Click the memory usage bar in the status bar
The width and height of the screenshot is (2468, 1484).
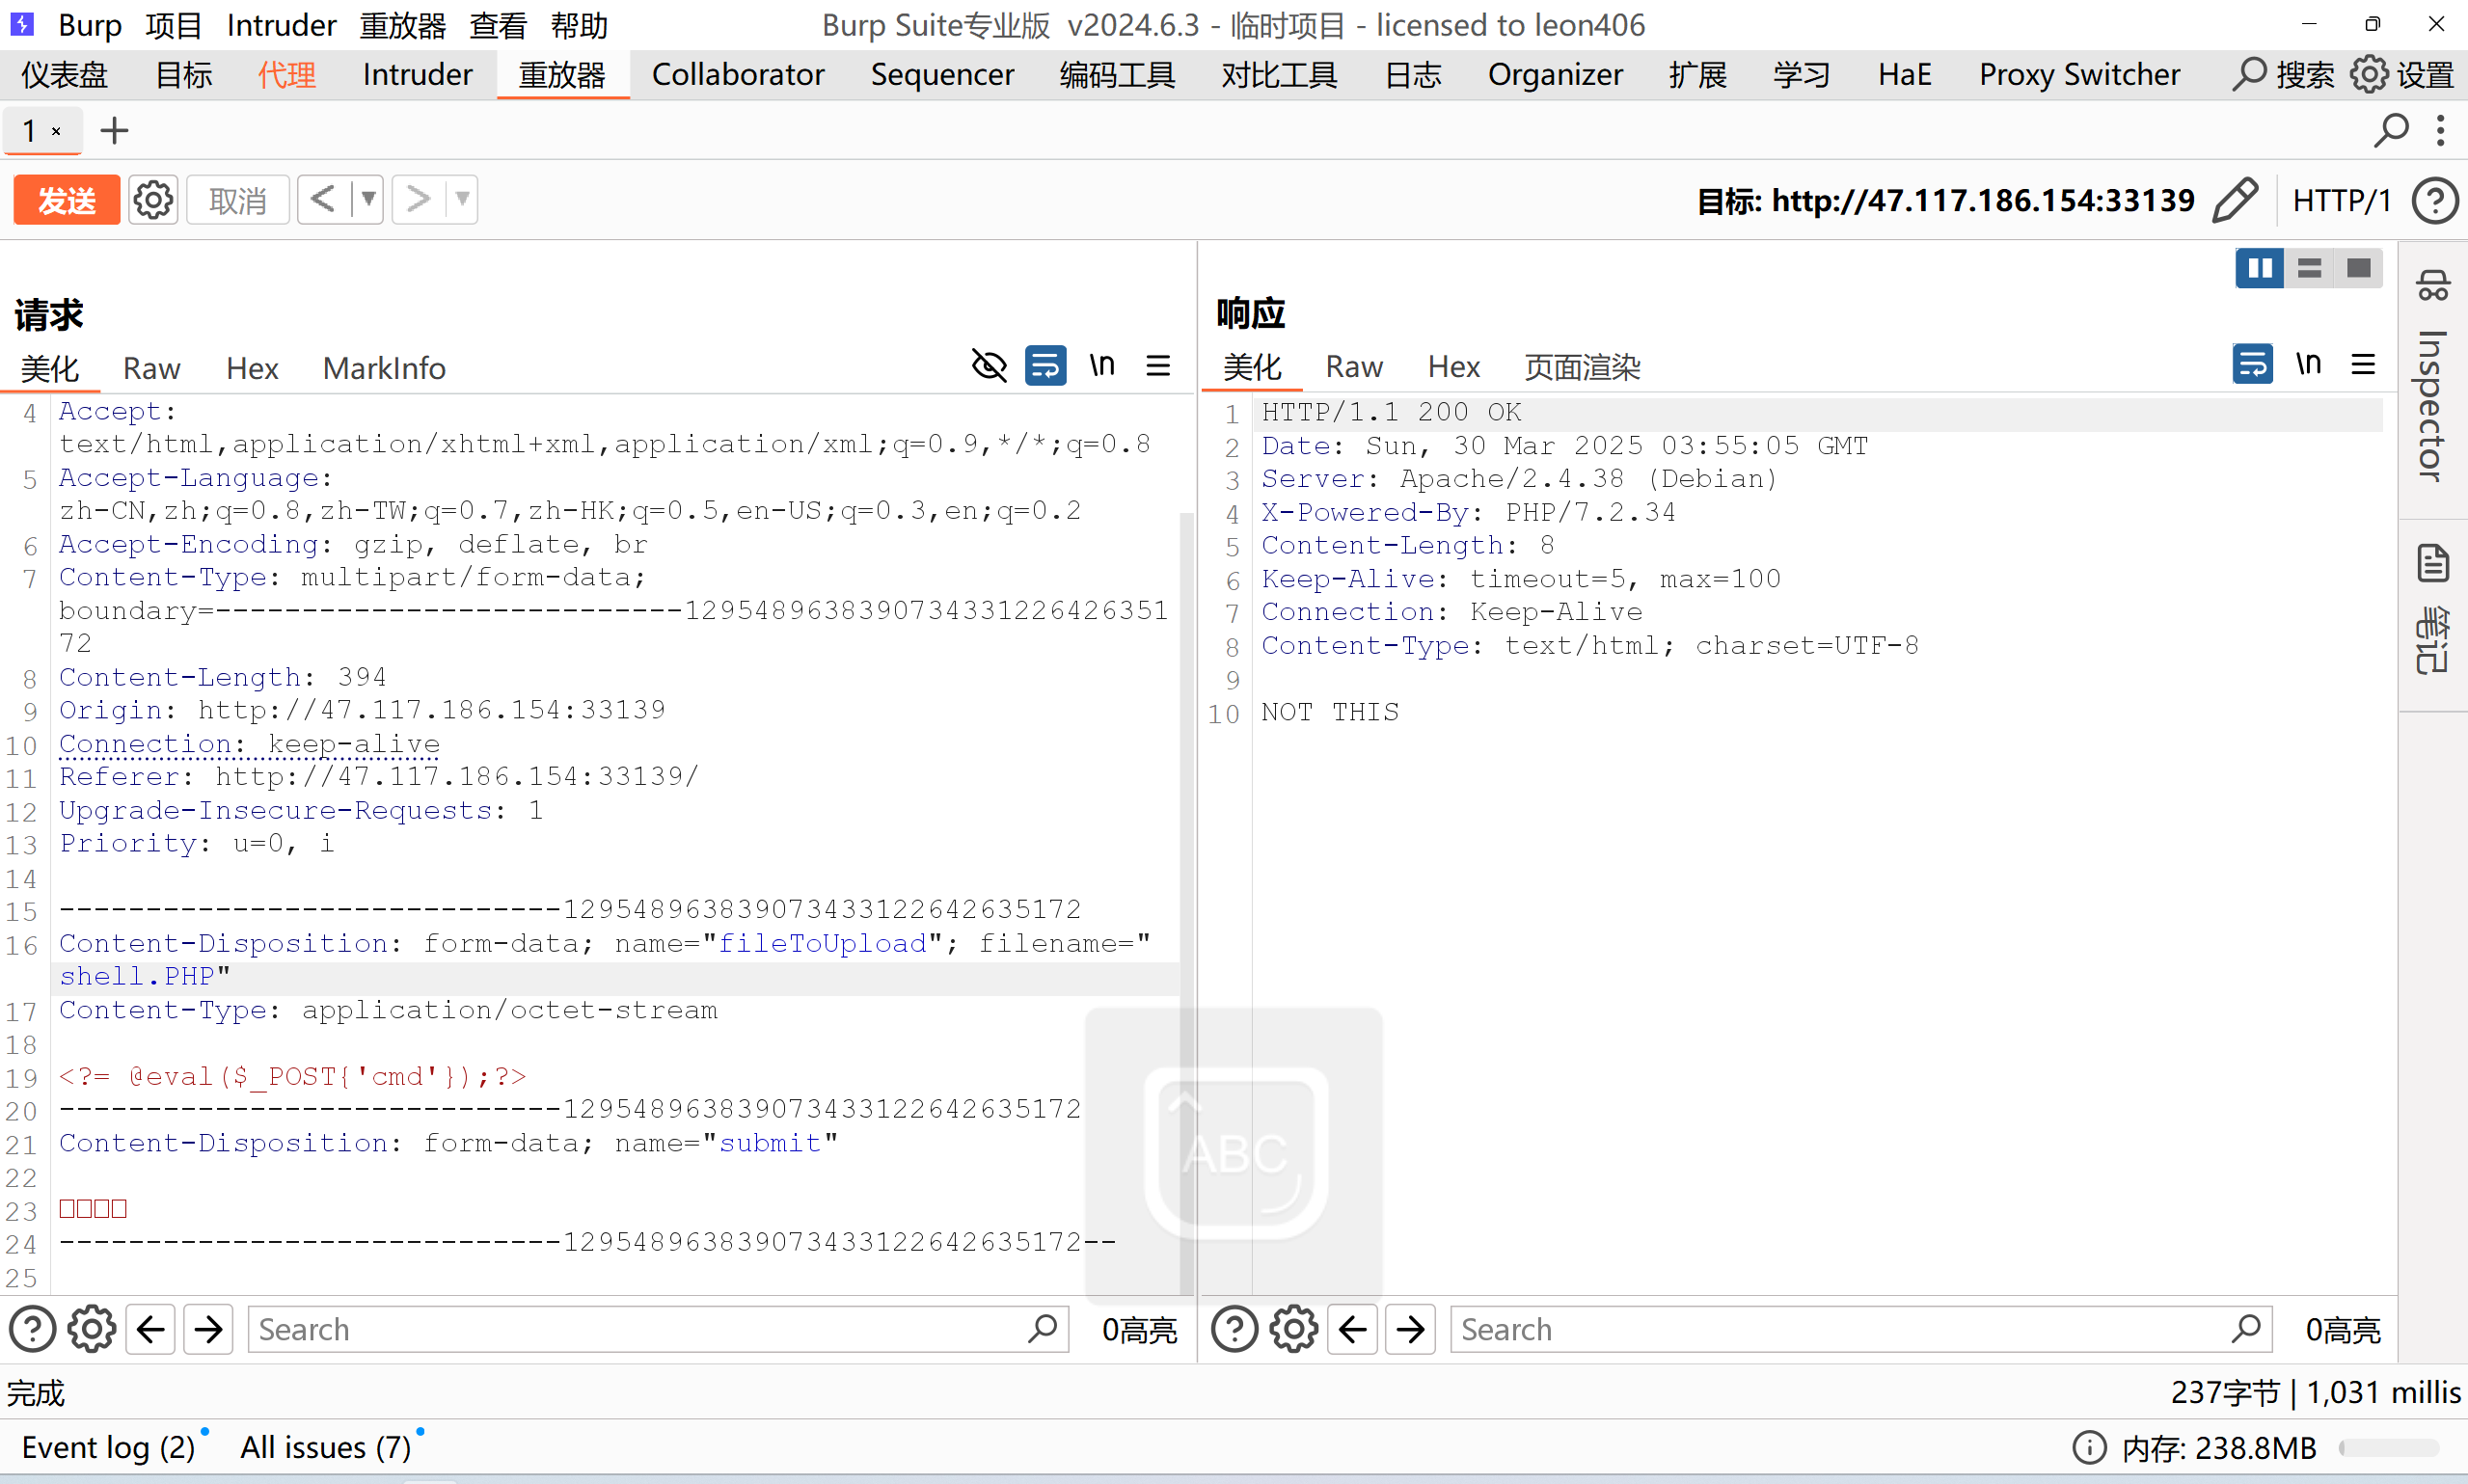click(x=2388, y=1447)
